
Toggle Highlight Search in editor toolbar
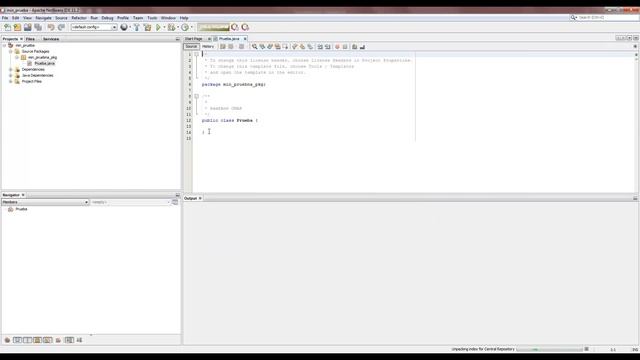click(x=278, y=47)
